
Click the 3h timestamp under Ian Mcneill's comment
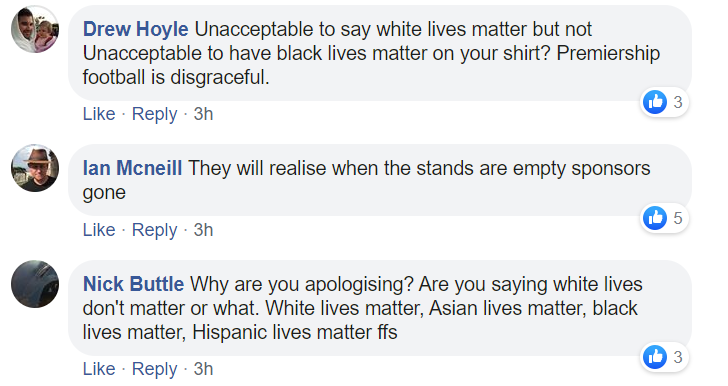(203, 230)
